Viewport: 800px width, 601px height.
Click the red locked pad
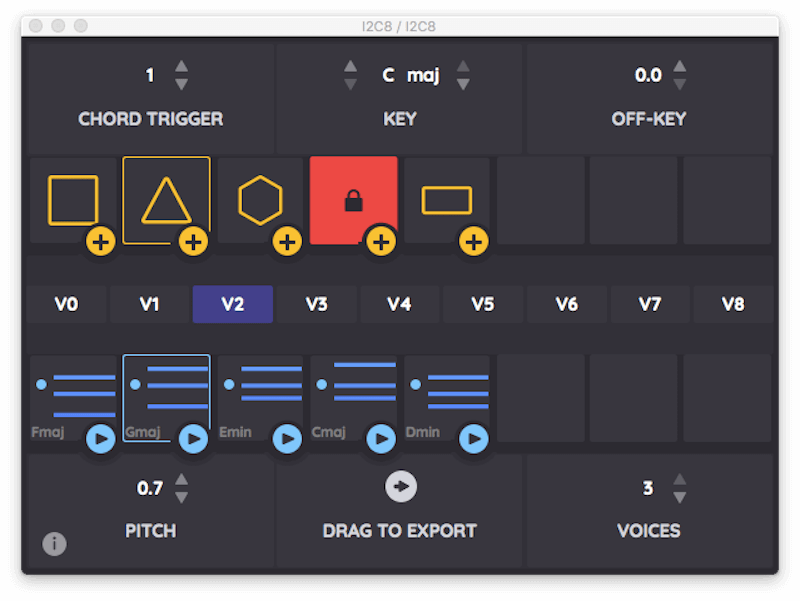(352, 198)
